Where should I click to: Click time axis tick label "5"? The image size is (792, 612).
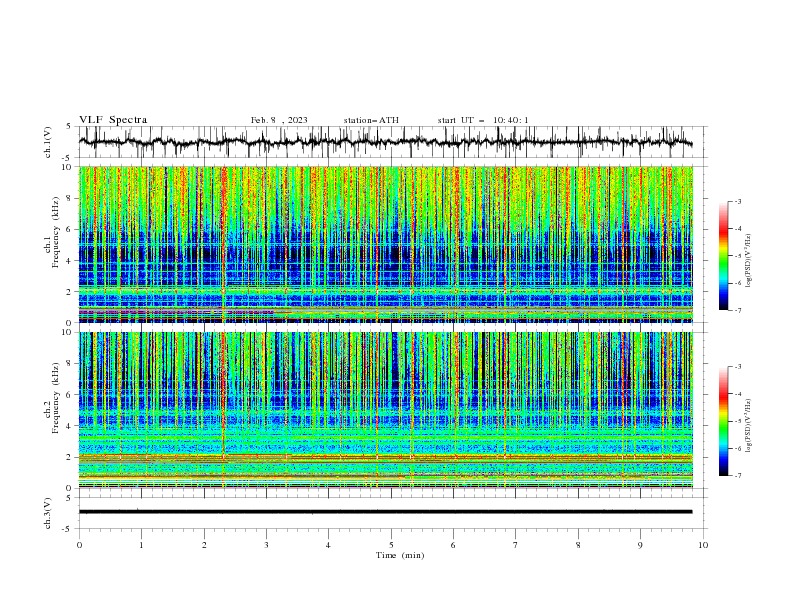[391, 545]
